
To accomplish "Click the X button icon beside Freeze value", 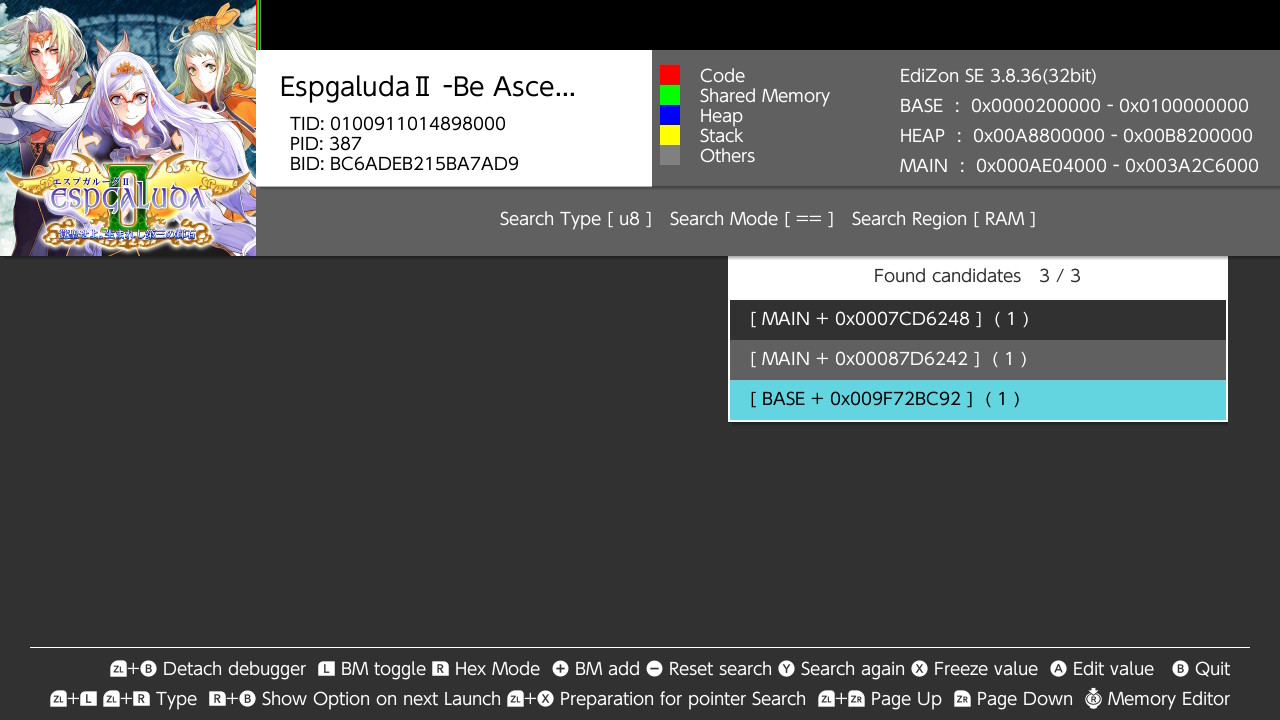I will pyautogui.click(x=919, y=669).
